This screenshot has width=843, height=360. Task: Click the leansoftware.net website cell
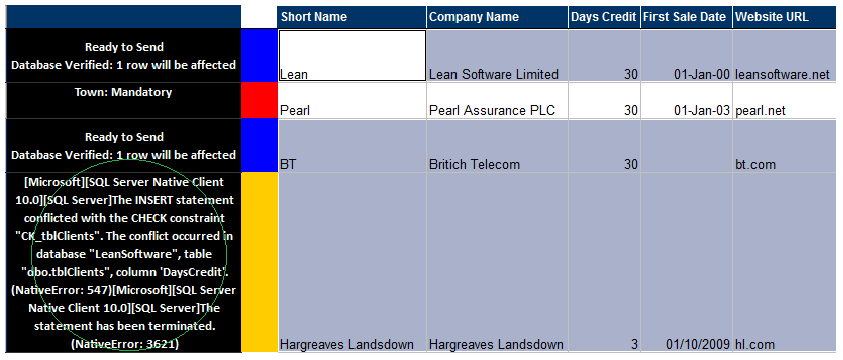(787, 55)
